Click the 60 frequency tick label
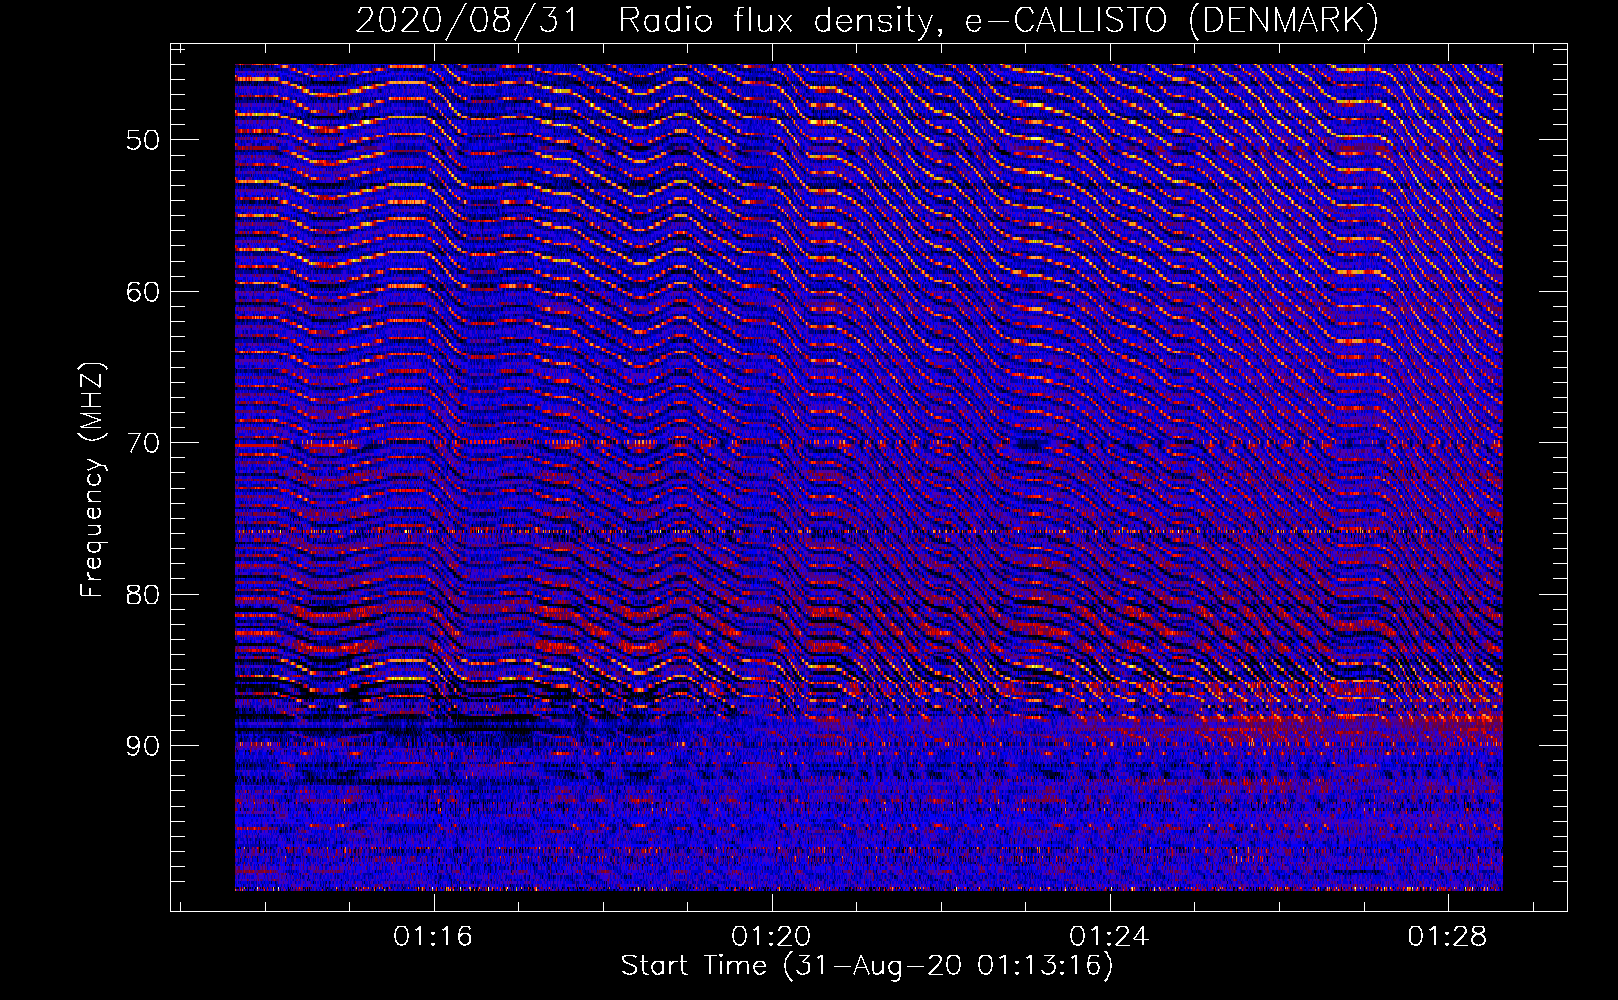This screenshot has height=1000, width=1618. pos(143,292)
